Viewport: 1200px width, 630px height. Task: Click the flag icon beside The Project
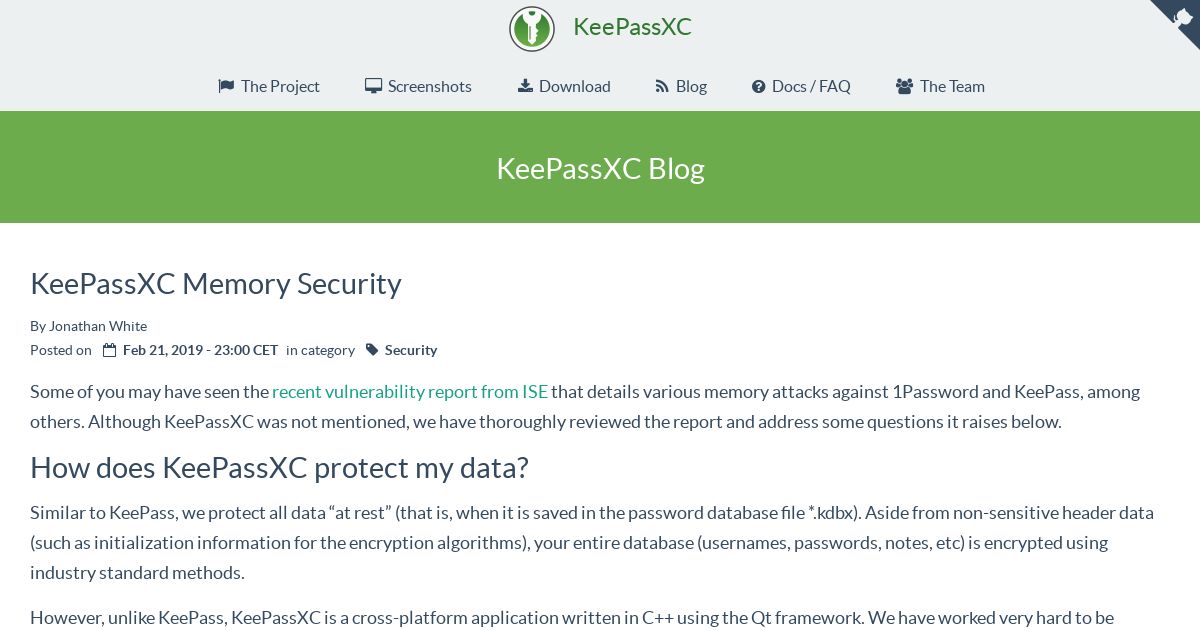click(226, 86)
